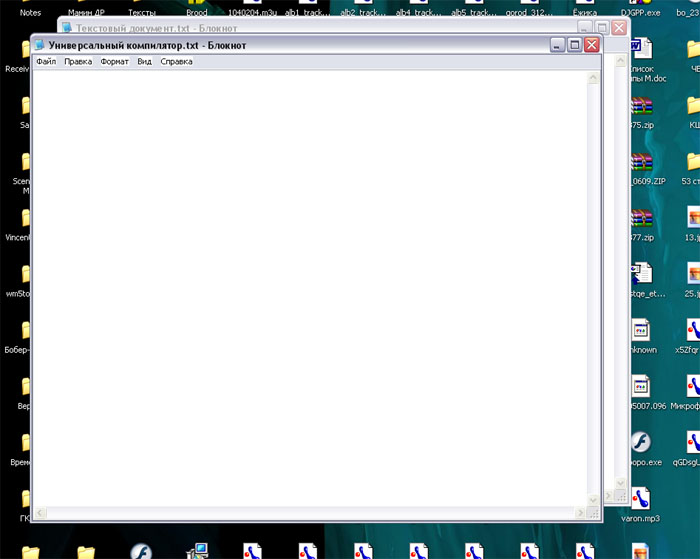700x559 pixels.
Task: Close the Текстовый документ.txt Notepad window
Action: click(619, 28)
